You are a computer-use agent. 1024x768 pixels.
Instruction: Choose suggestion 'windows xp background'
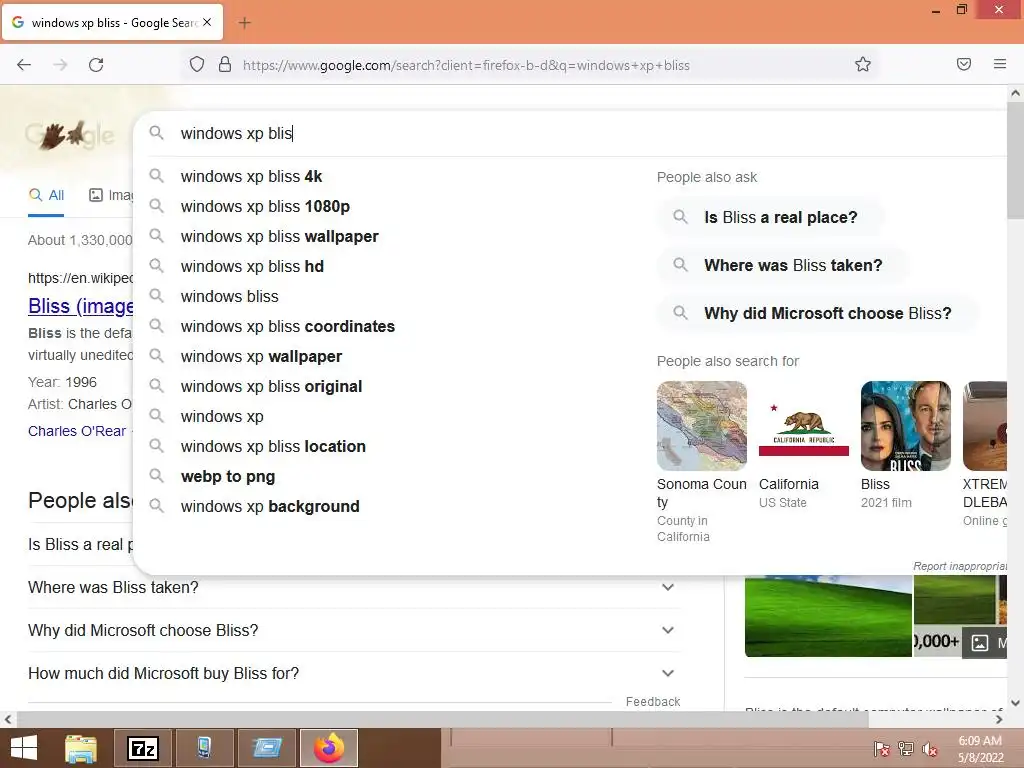pyautogui.click(x=270, y=507)
